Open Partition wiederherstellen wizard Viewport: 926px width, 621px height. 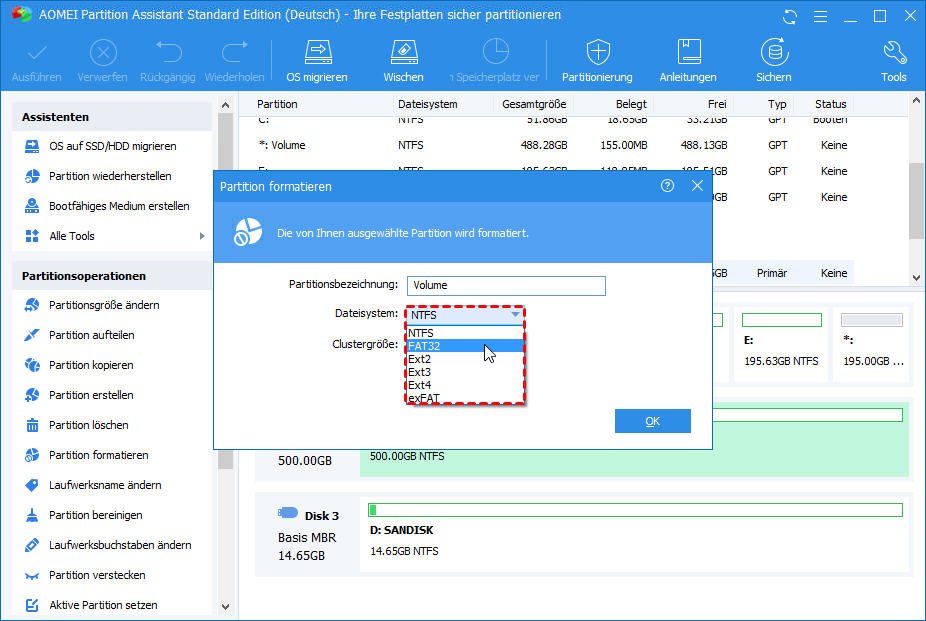coord(112,176)
